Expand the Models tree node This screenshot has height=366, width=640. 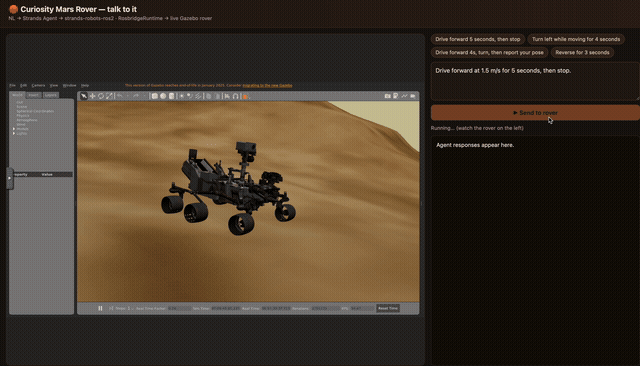click(14, 129)
